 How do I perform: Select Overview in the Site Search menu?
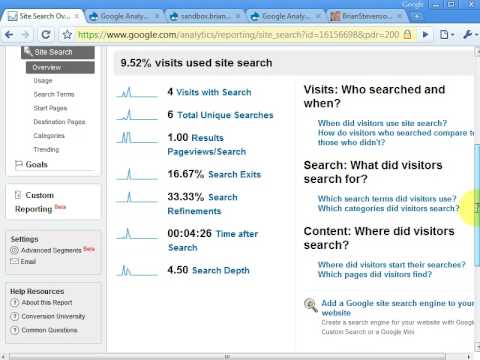(60, 67)
